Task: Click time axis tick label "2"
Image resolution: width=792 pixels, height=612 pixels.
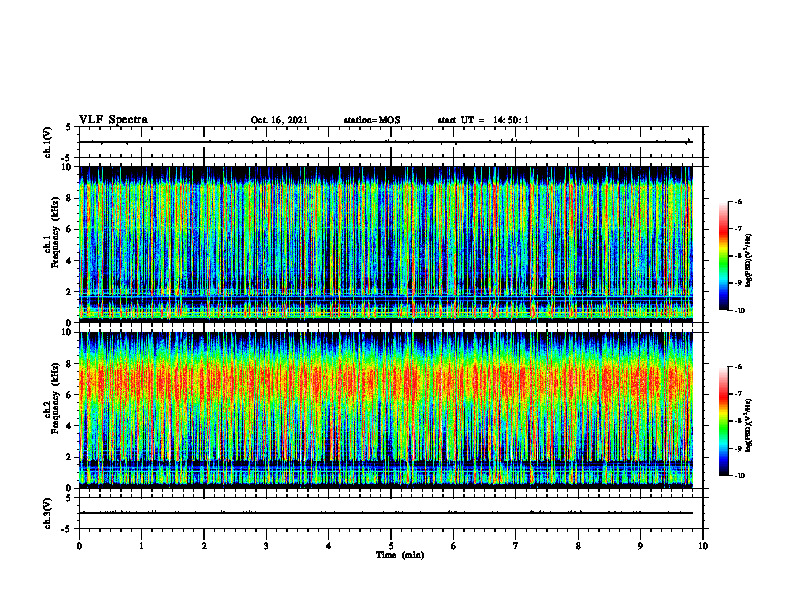Action: pyautogui.click(x=204, y=546)
